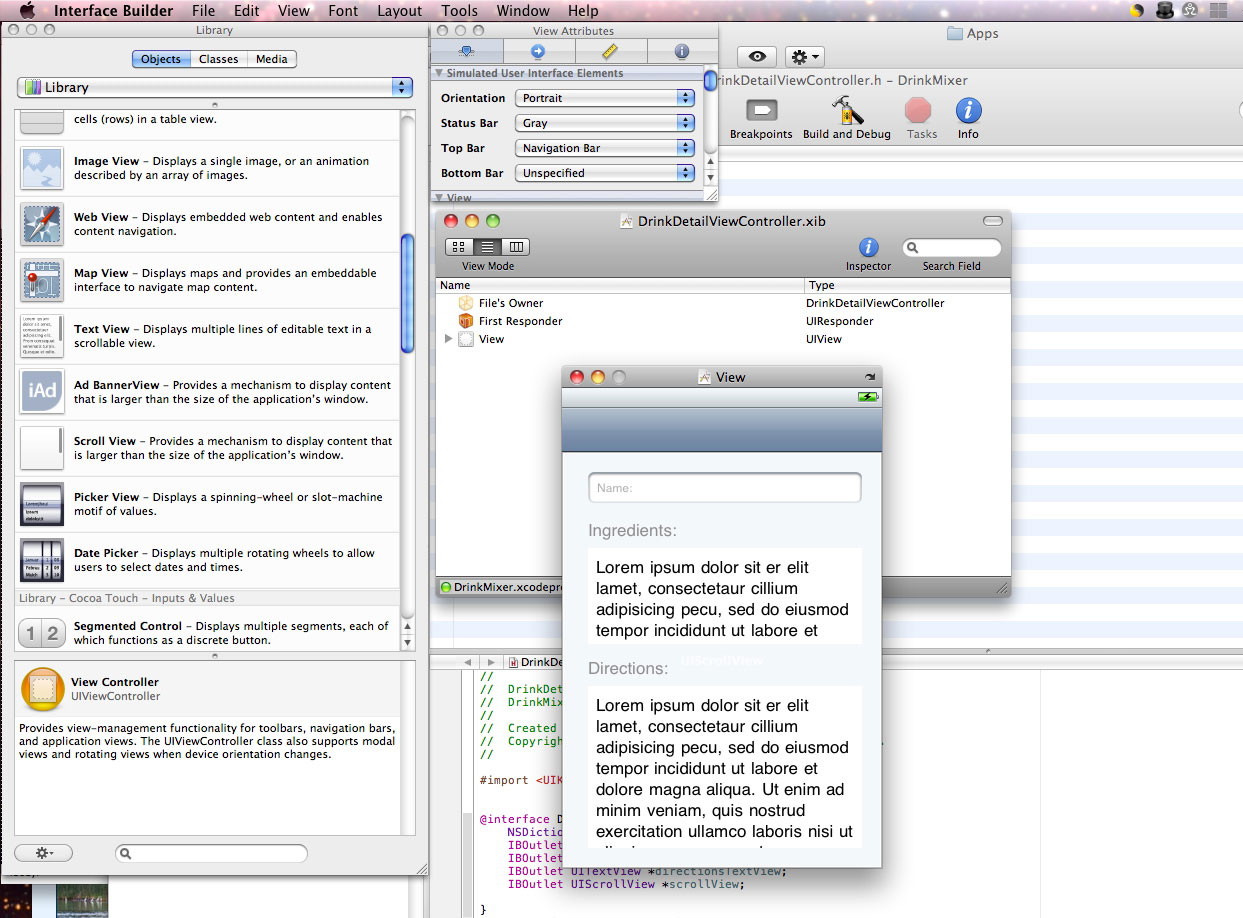The image size is (1243, 918).
Task: Open the File menu
Action: click(x=203, y=11)
